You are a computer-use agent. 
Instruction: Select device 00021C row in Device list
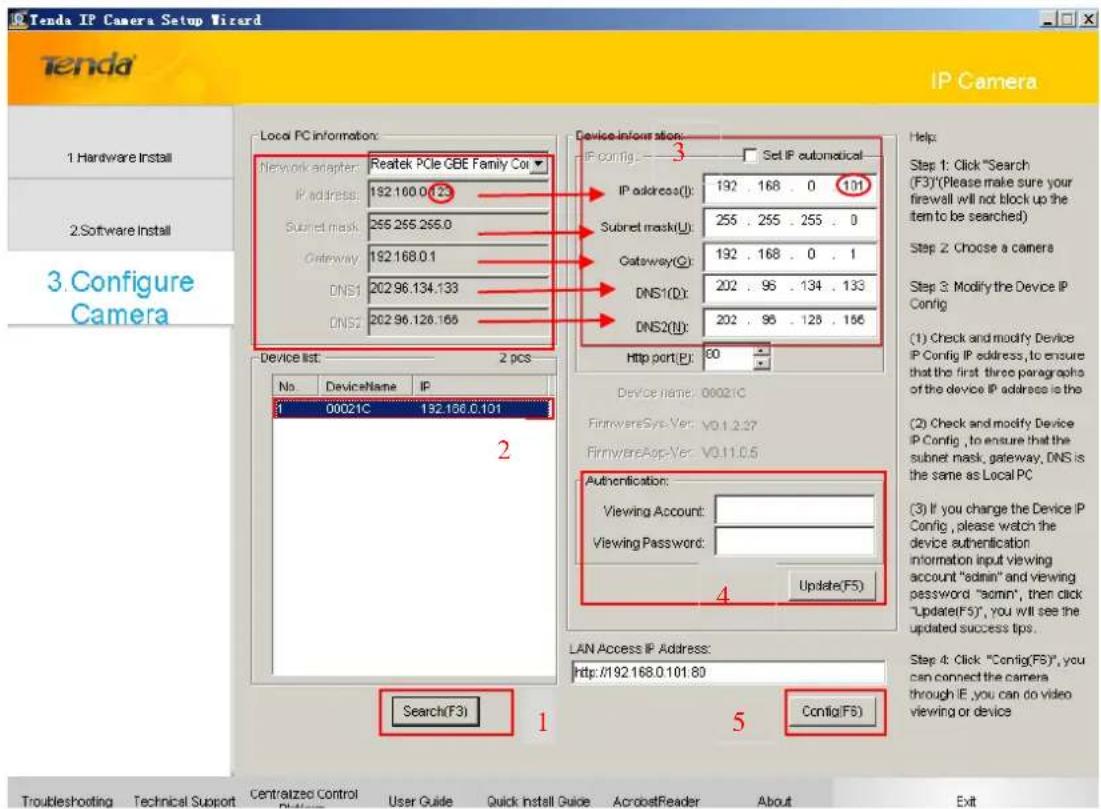[413, 409]
